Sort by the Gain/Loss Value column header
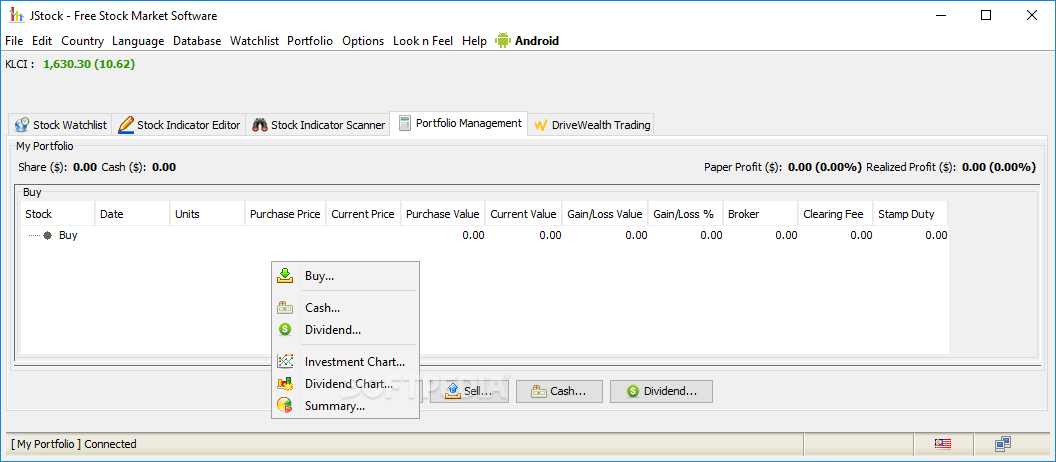 click(605, 214)
